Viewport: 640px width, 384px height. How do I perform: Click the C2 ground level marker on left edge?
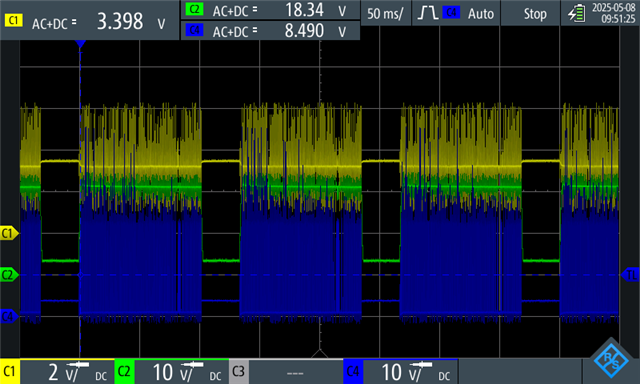pos(9,274)
